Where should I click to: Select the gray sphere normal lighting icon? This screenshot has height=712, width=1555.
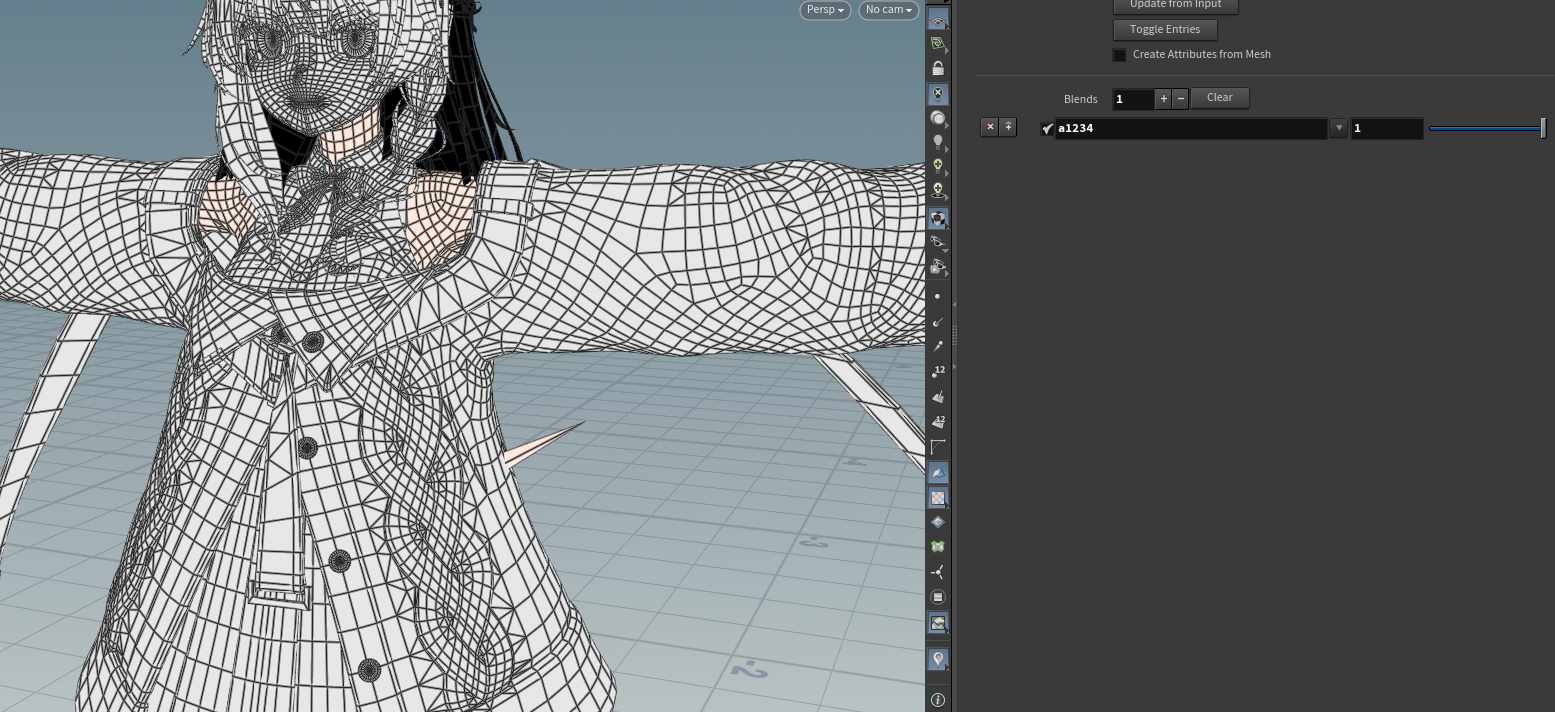click(x=938, y=119)
